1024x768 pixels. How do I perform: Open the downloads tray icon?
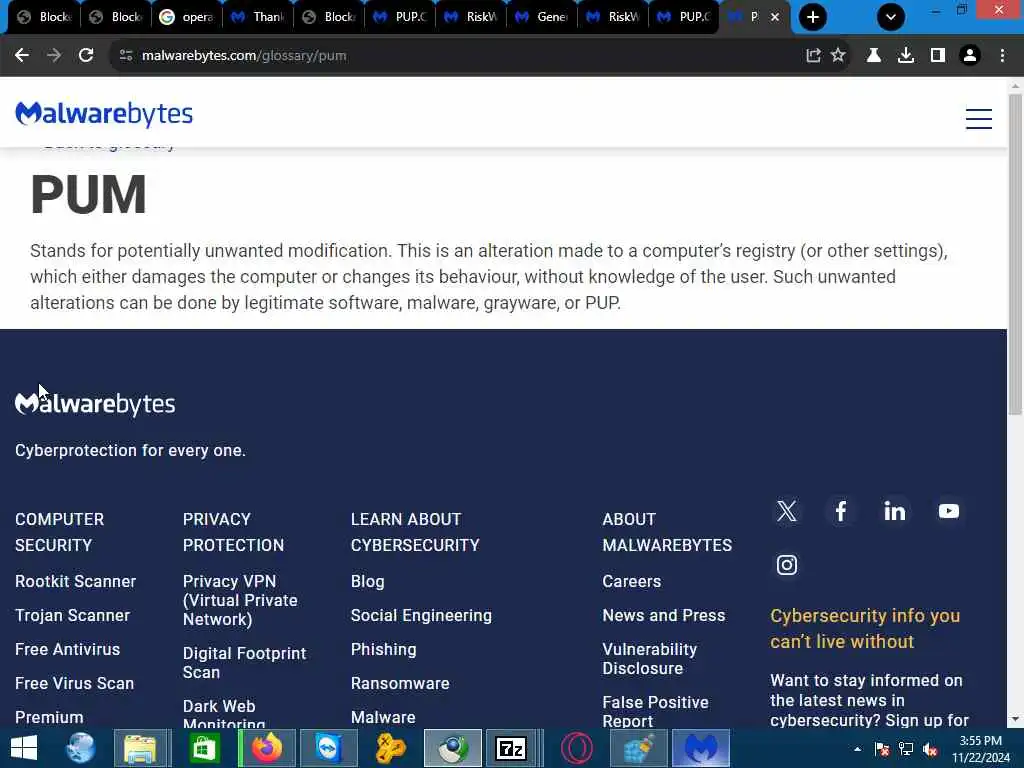tap(906, 56)
